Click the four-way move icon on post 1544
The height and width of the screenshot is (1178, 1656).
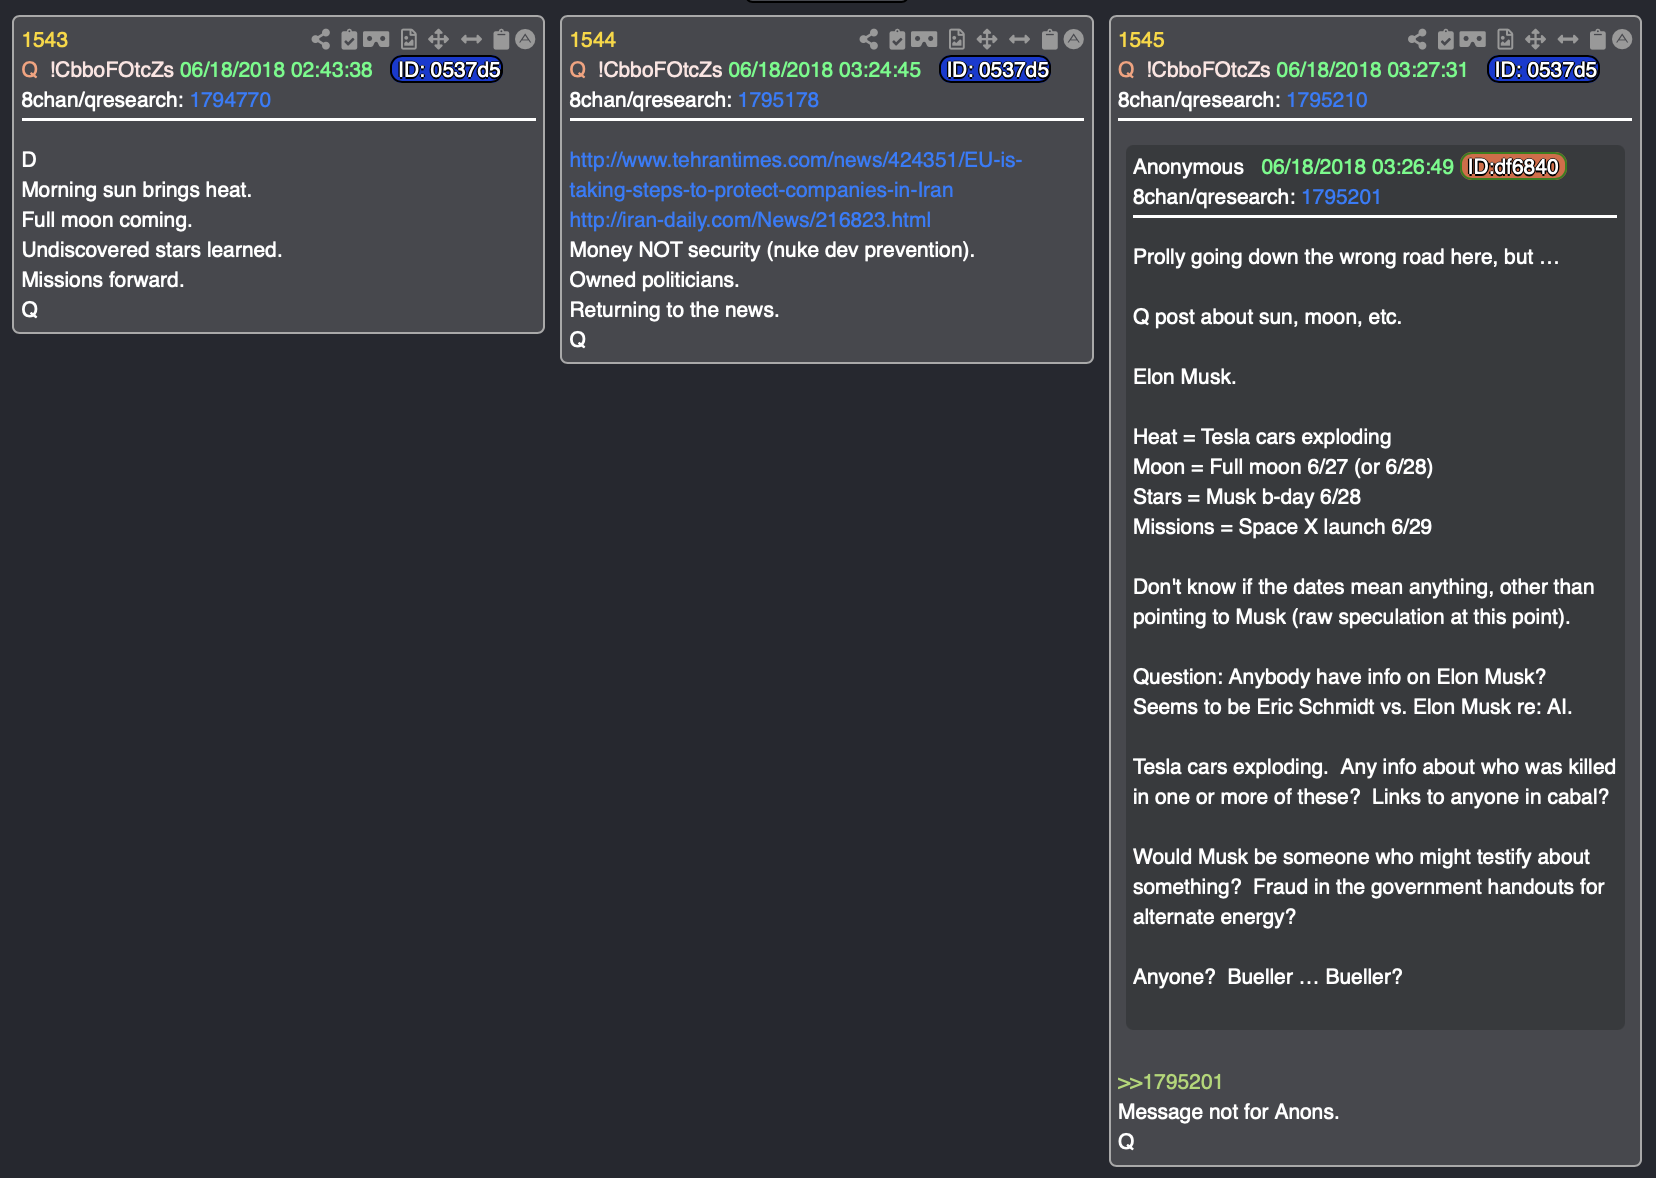click(x=986, y=39)
